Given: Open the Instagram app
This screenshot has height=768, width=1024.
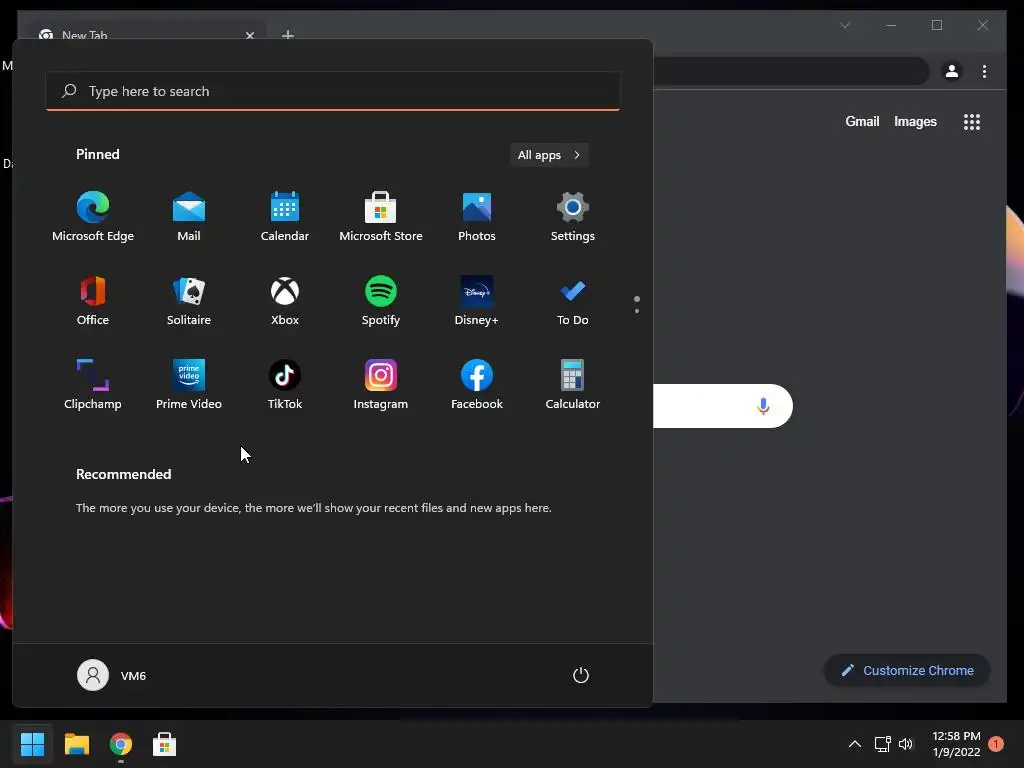Looking at the screenshot, I should click(x=381, y=385).
